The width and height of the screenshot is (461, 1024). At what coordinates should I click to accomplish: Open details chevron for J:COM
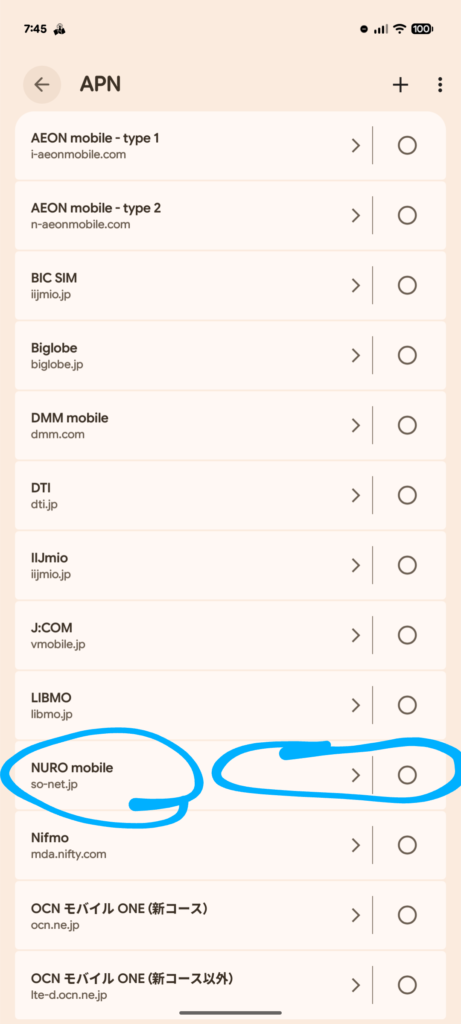356,635
